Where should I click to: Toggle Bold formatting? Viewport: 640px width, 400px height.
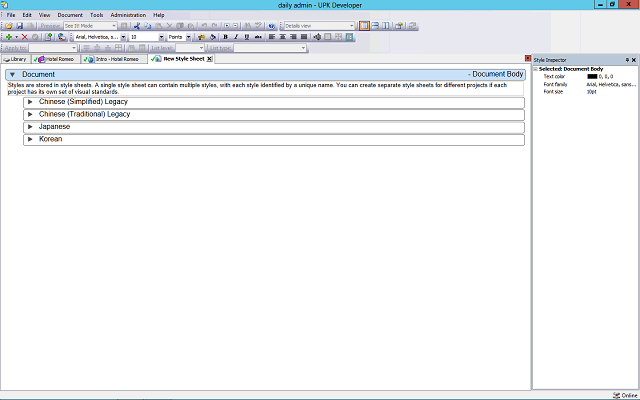(225, 37)
